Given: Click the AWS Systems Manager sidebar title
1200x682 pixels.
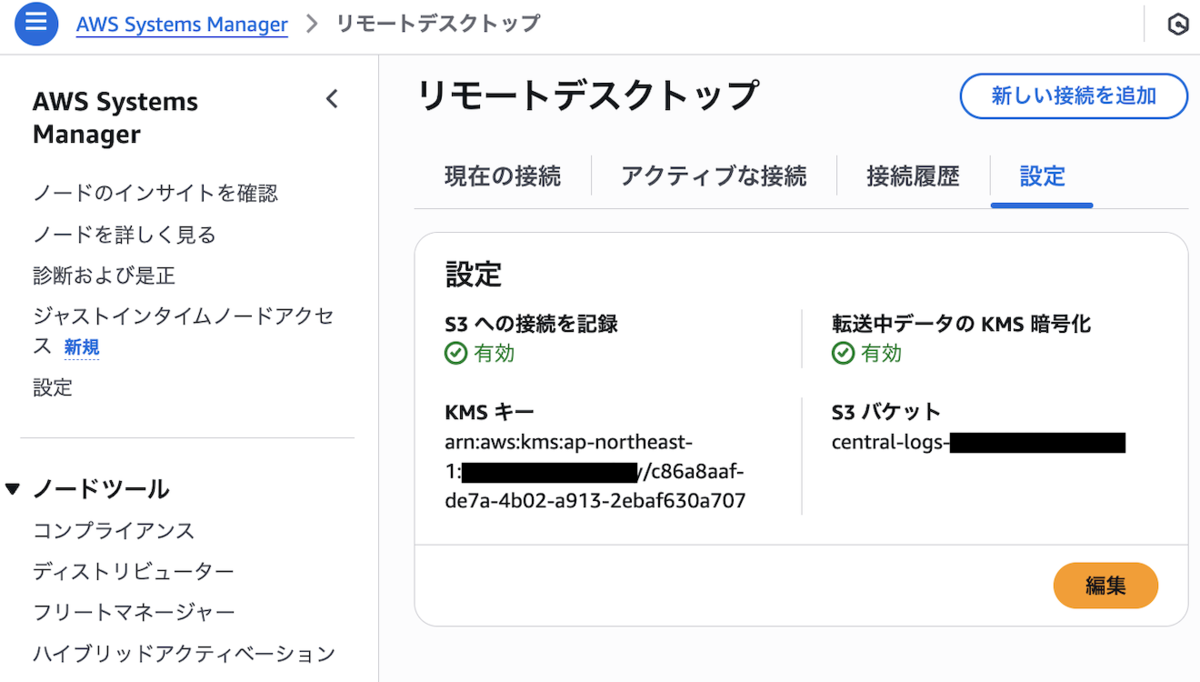Looking at the screenshot, I should click(115, 118).
